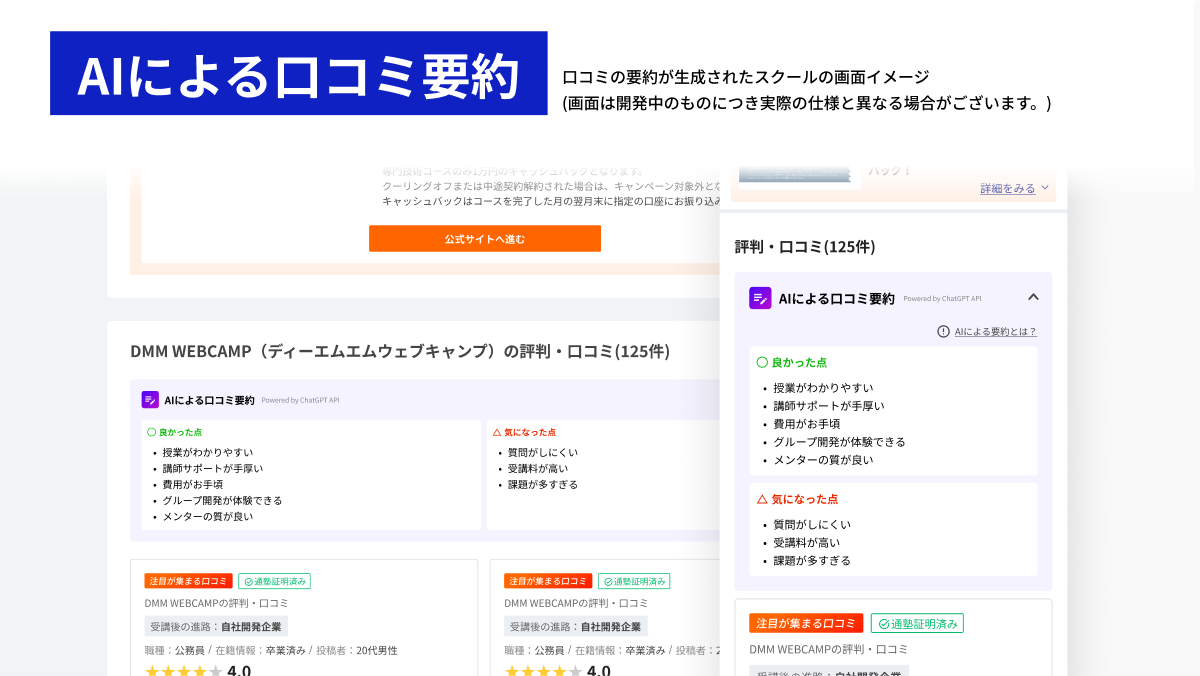Select メンターの質が良い in the desktop view
Viewport: 1200px width, 676px height.
pos(208,516)
